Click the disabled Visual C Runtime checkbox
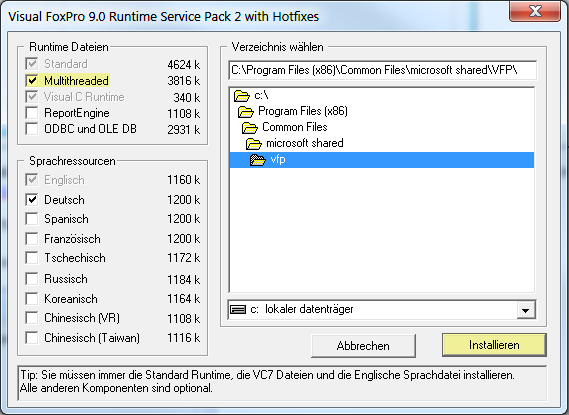The image size is (569, 415). [32, 96]
